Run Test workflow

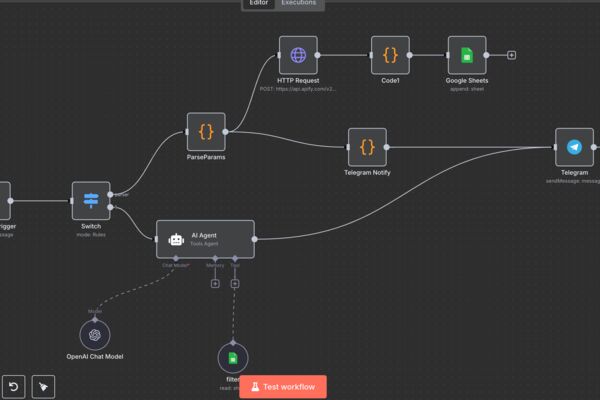[x=283, y=387]
